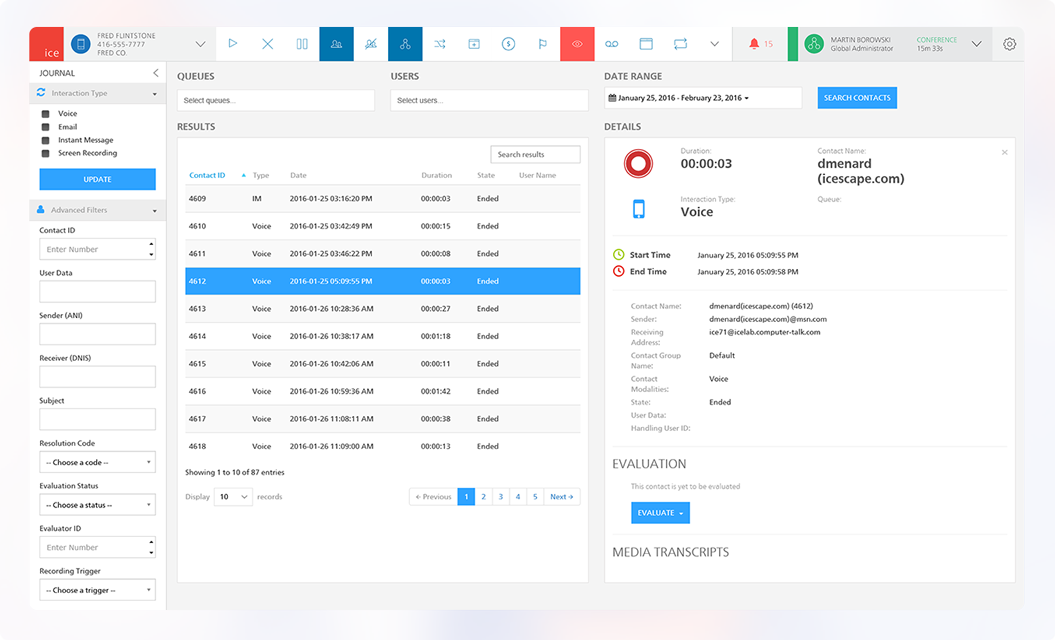Click the blue UPDATE button

coord(98,179)
